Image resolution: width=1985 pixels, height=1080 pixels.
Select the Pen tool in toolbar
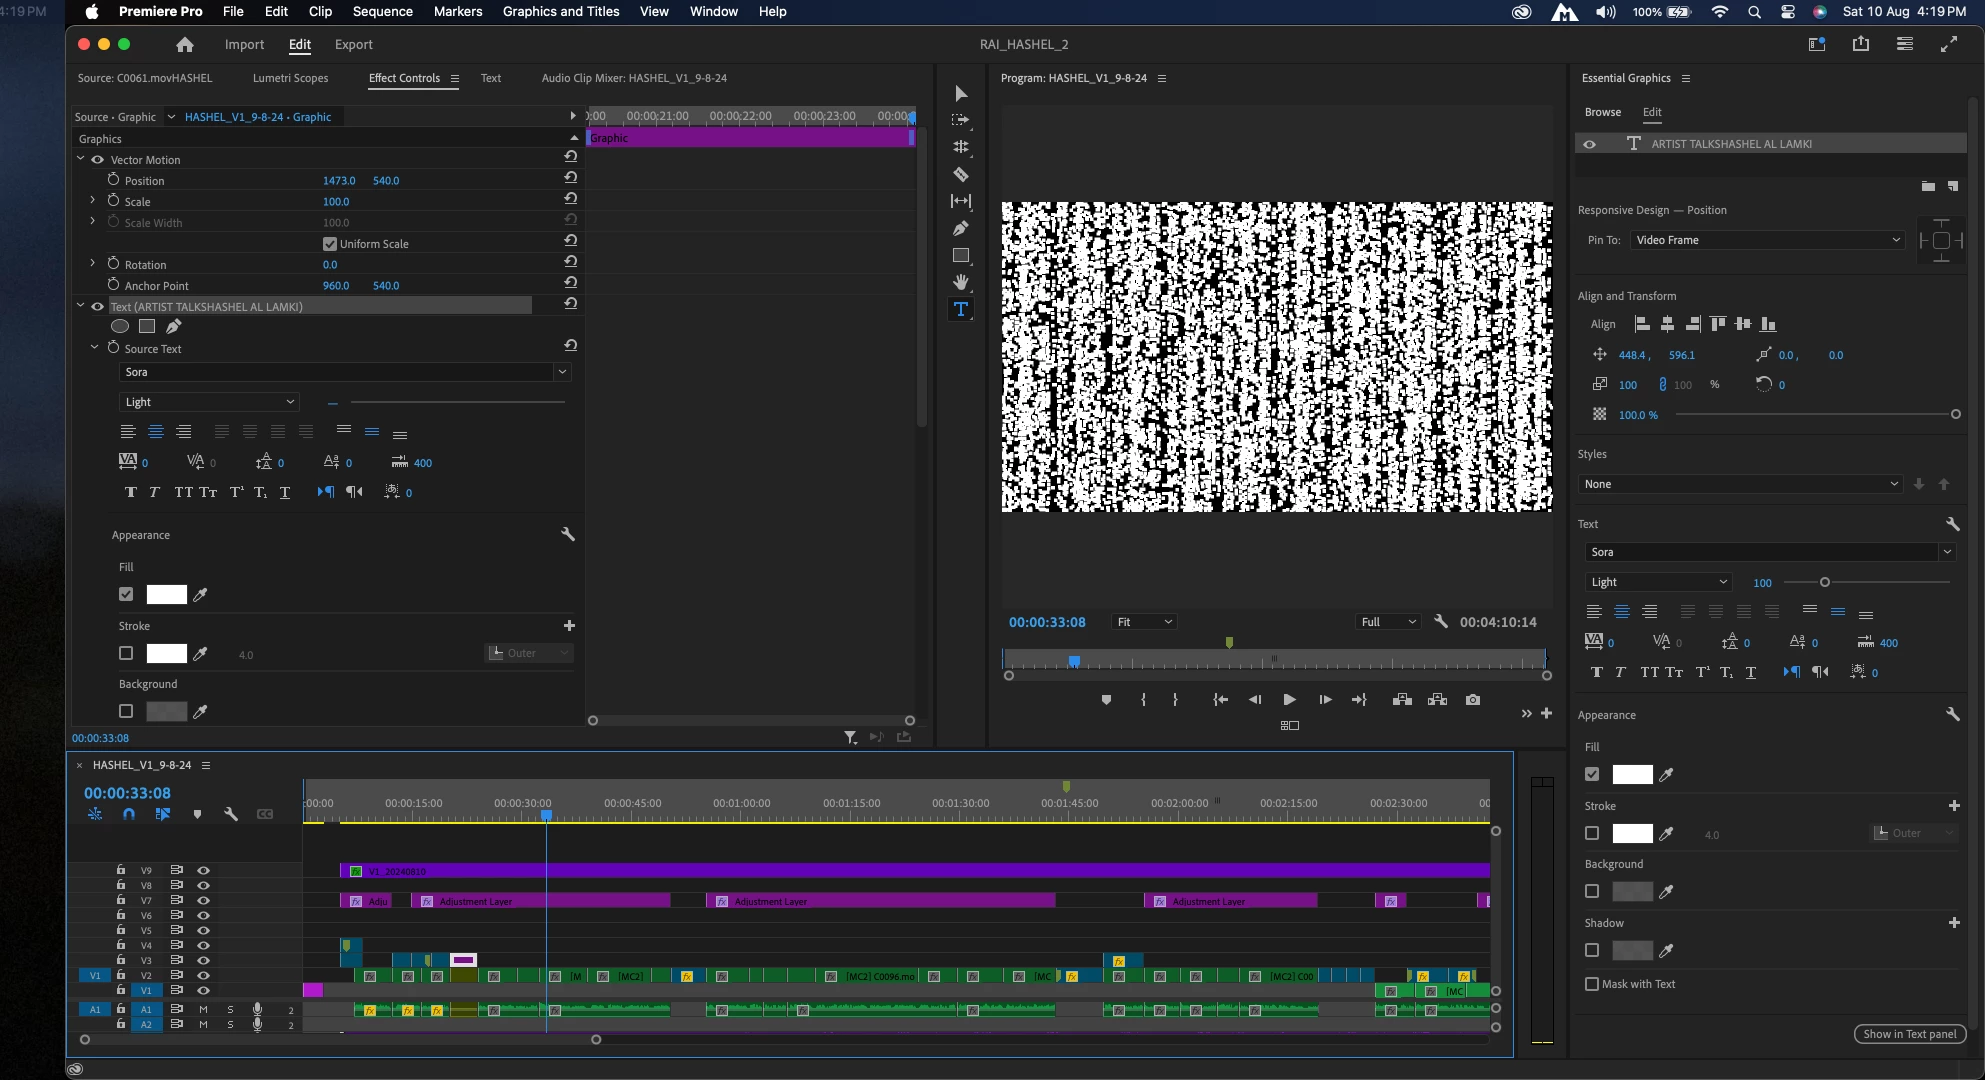coord(960,228)
